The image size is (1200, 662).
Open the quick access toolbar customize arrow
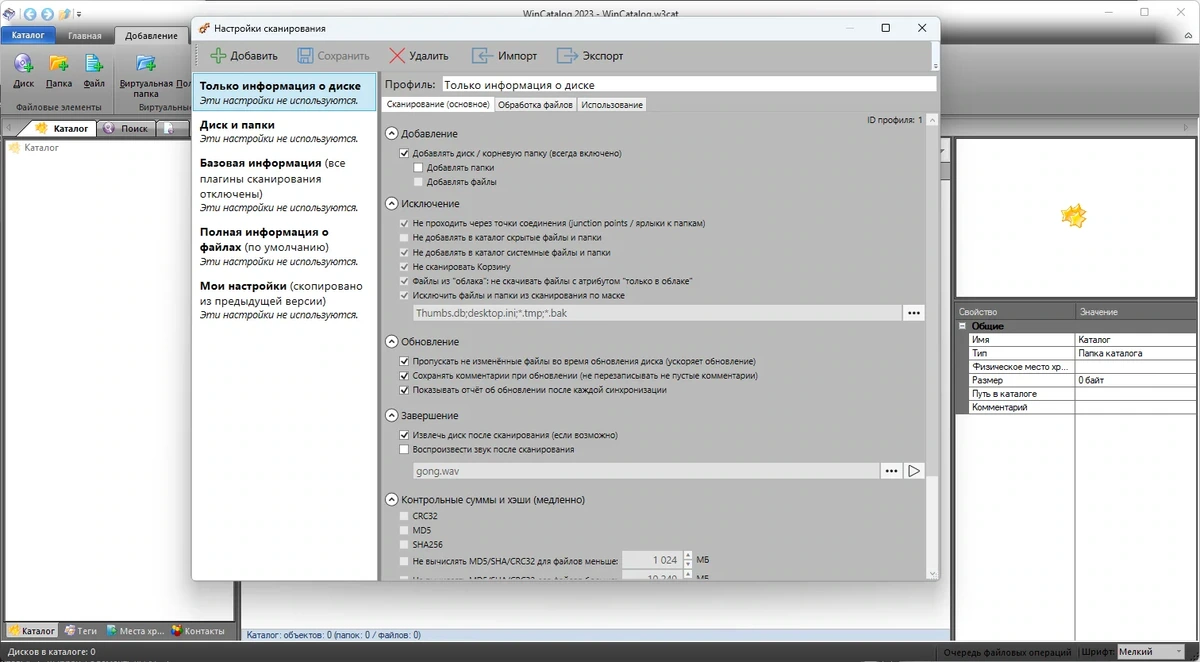[x=79, y=14]
